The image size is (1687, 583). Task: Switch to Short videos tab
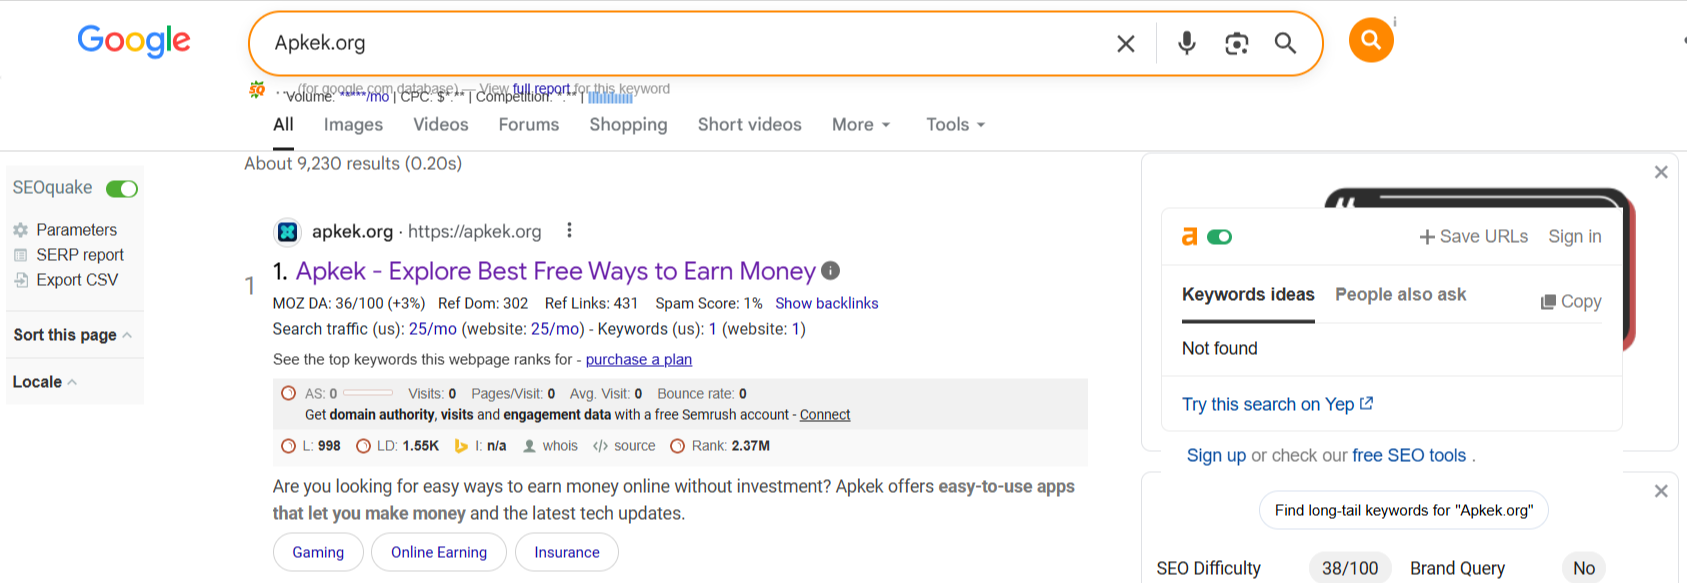click(750, 124)
